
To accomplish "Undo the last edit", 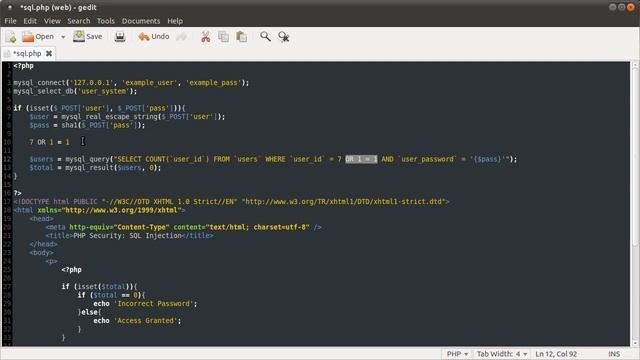I will pos(153,37).
